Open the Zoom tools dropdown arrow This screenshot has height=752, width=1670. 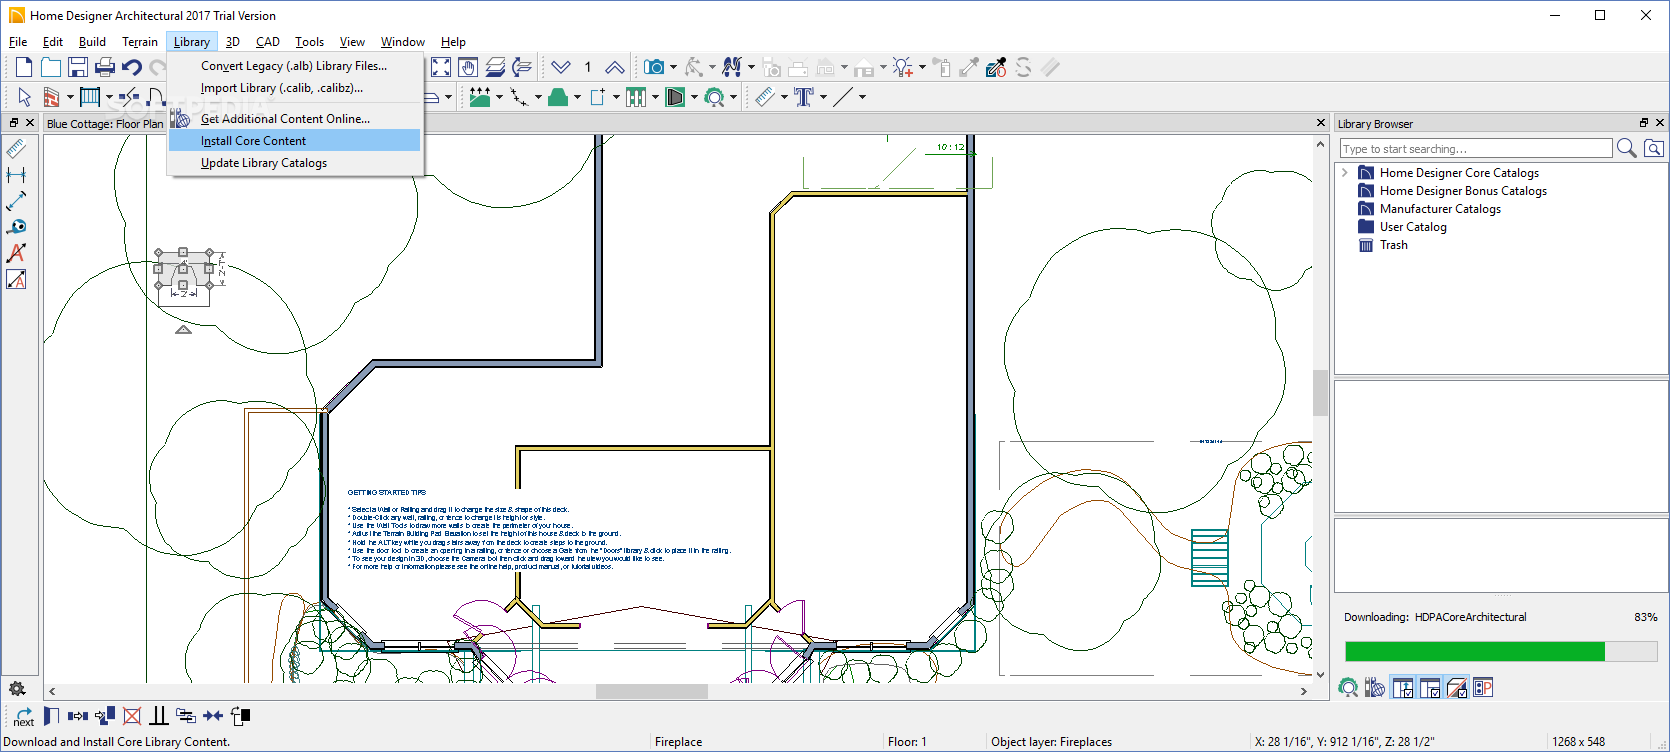click(x=733, y=97)
